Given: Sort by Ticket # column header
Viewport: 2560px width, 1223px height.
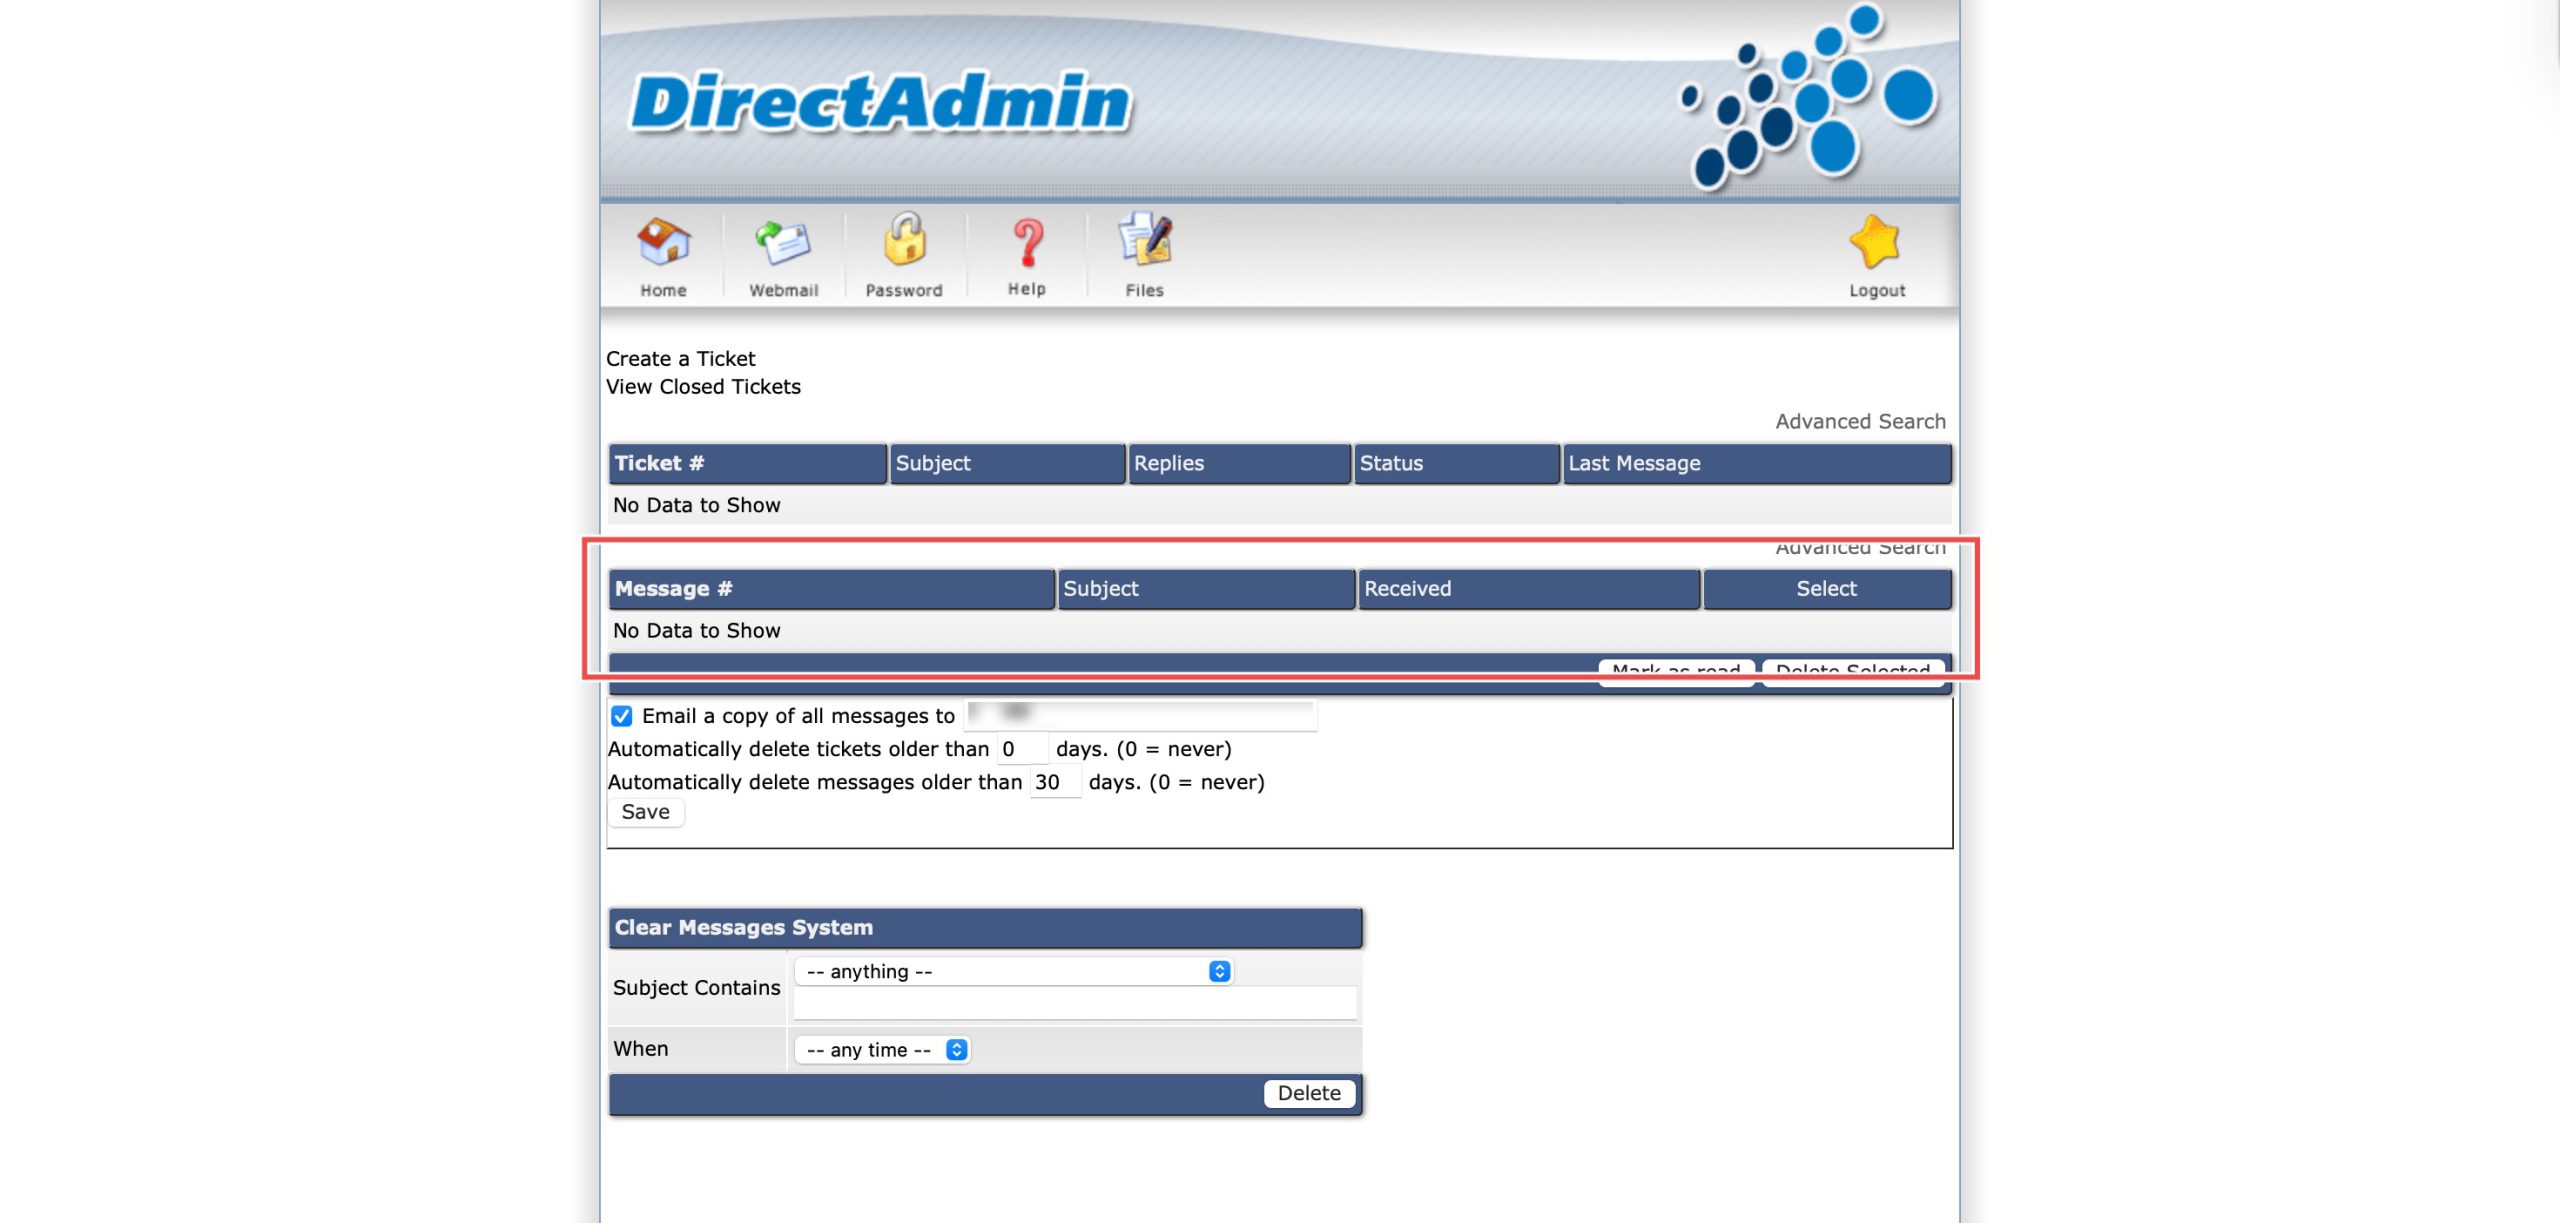Looking at the screenshot, I should point(660,464).
